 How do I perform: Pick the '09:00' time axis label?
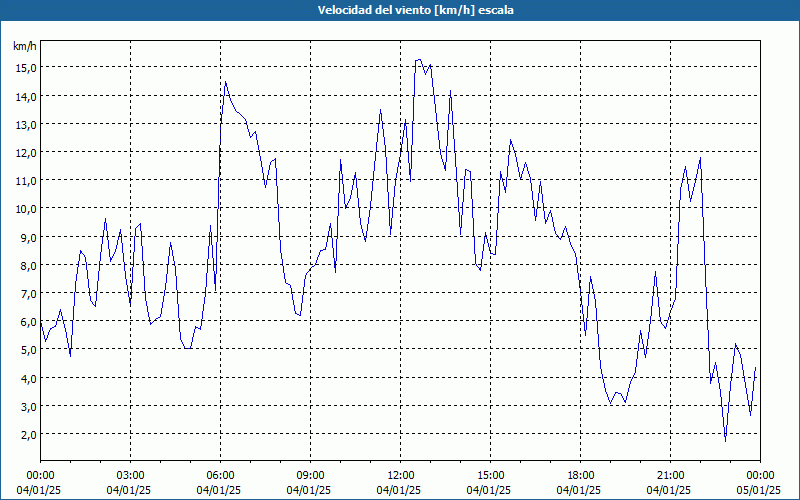click(x=310, y=476)
